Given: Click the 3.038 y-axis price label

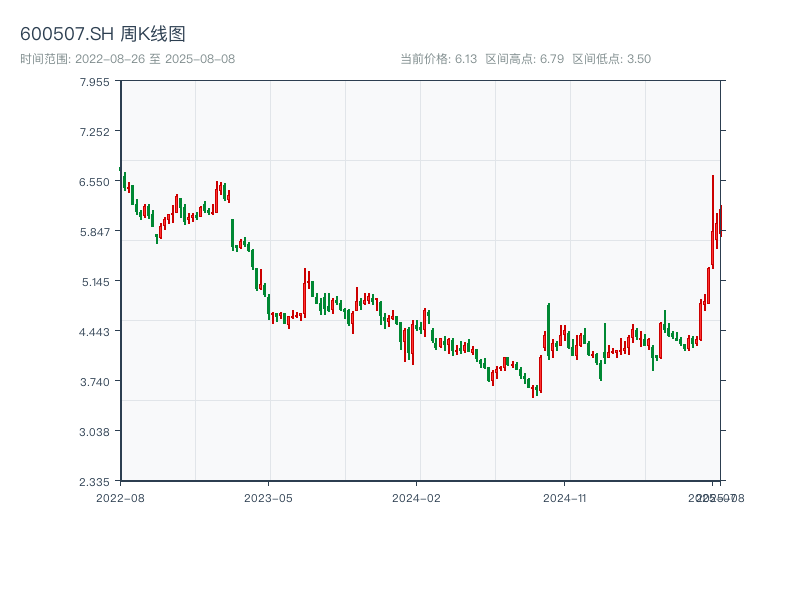Looking at the screenshot, I should coord(99,432).
